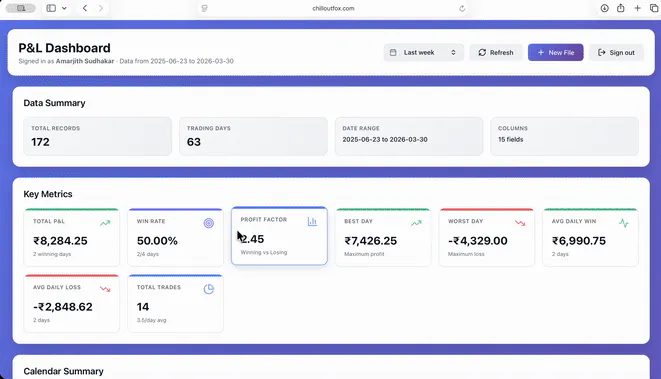This screenshot has width=661, height=379.
Task: Go forward in the browser
Action: (x=101, y=8)
